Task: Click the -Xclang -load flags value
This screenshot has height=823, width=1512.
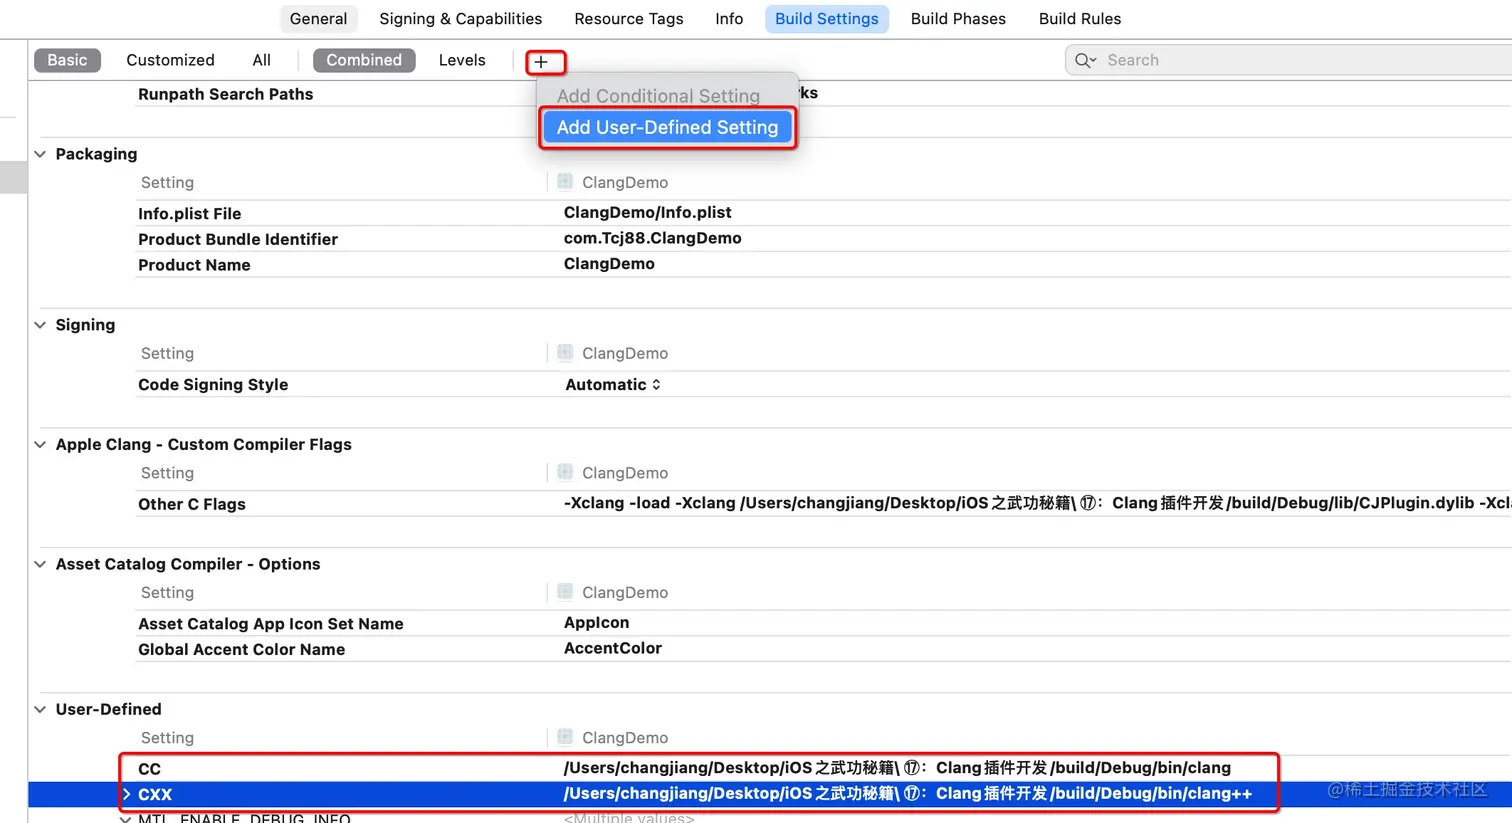Action: pos(1037,503)
